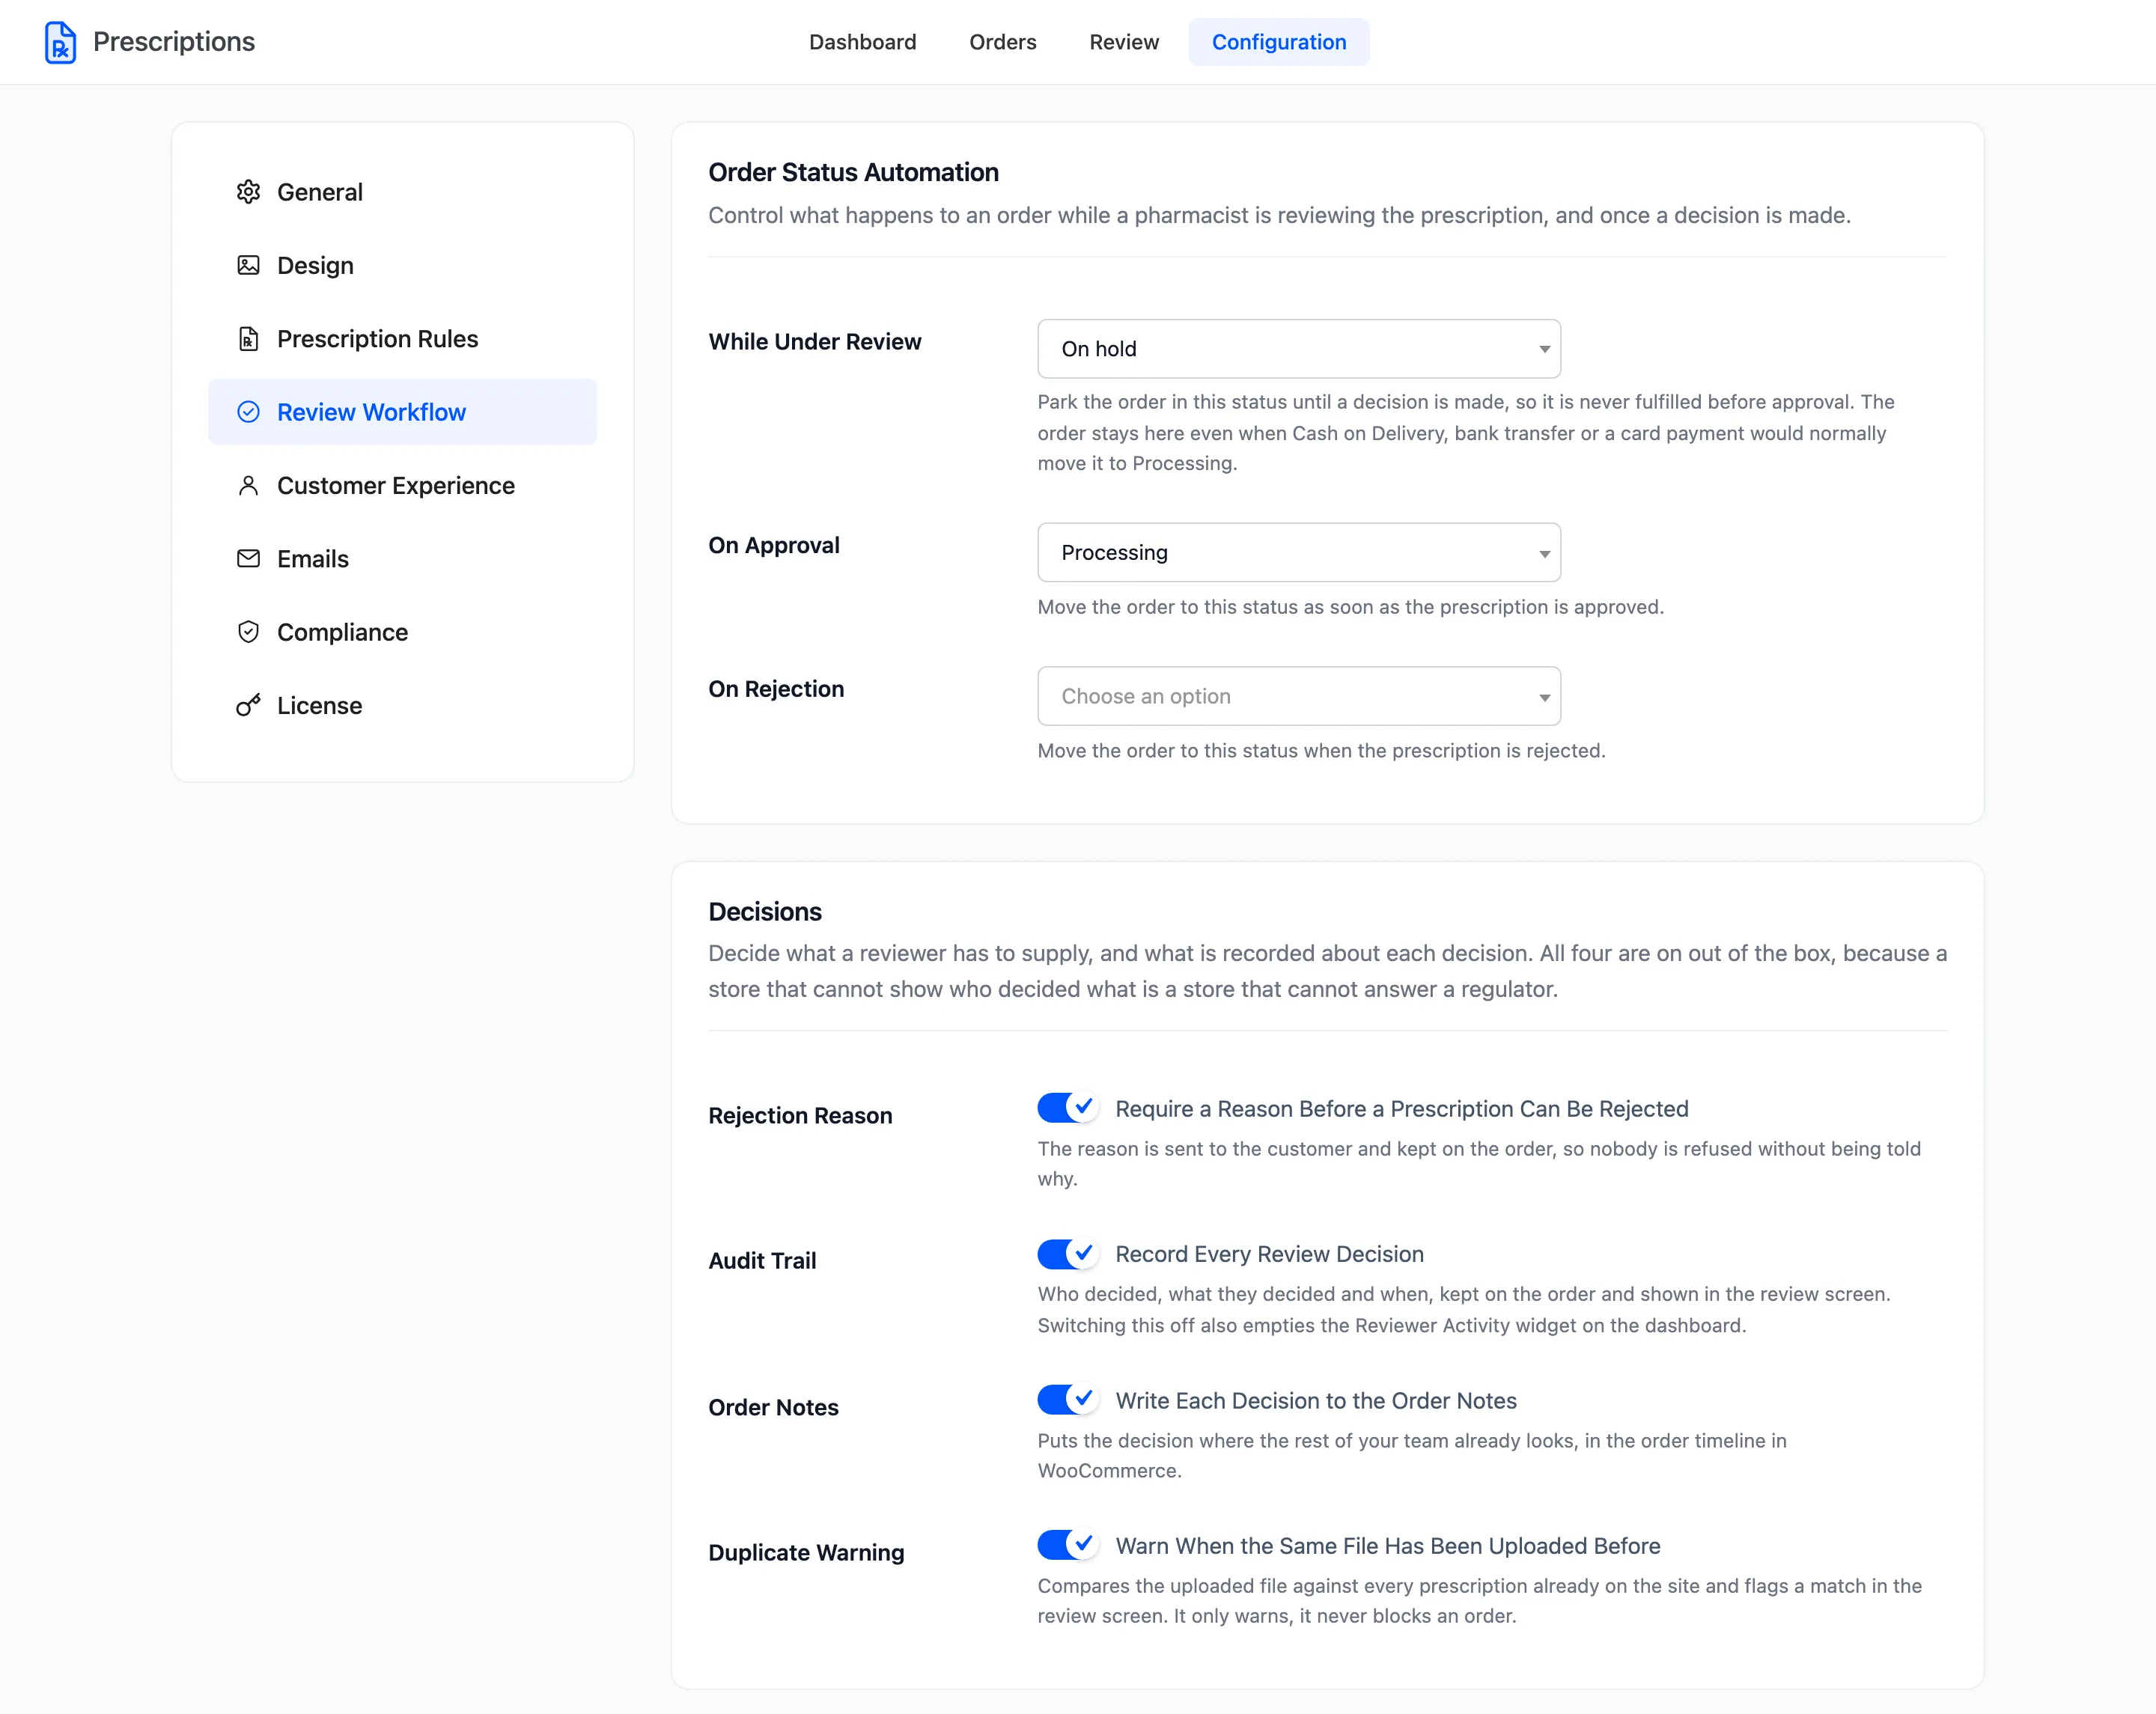Open the On Rejection Choose an option dropdown
This screenshot has height=1714, width=2156.
click(x=1299, y=696)
